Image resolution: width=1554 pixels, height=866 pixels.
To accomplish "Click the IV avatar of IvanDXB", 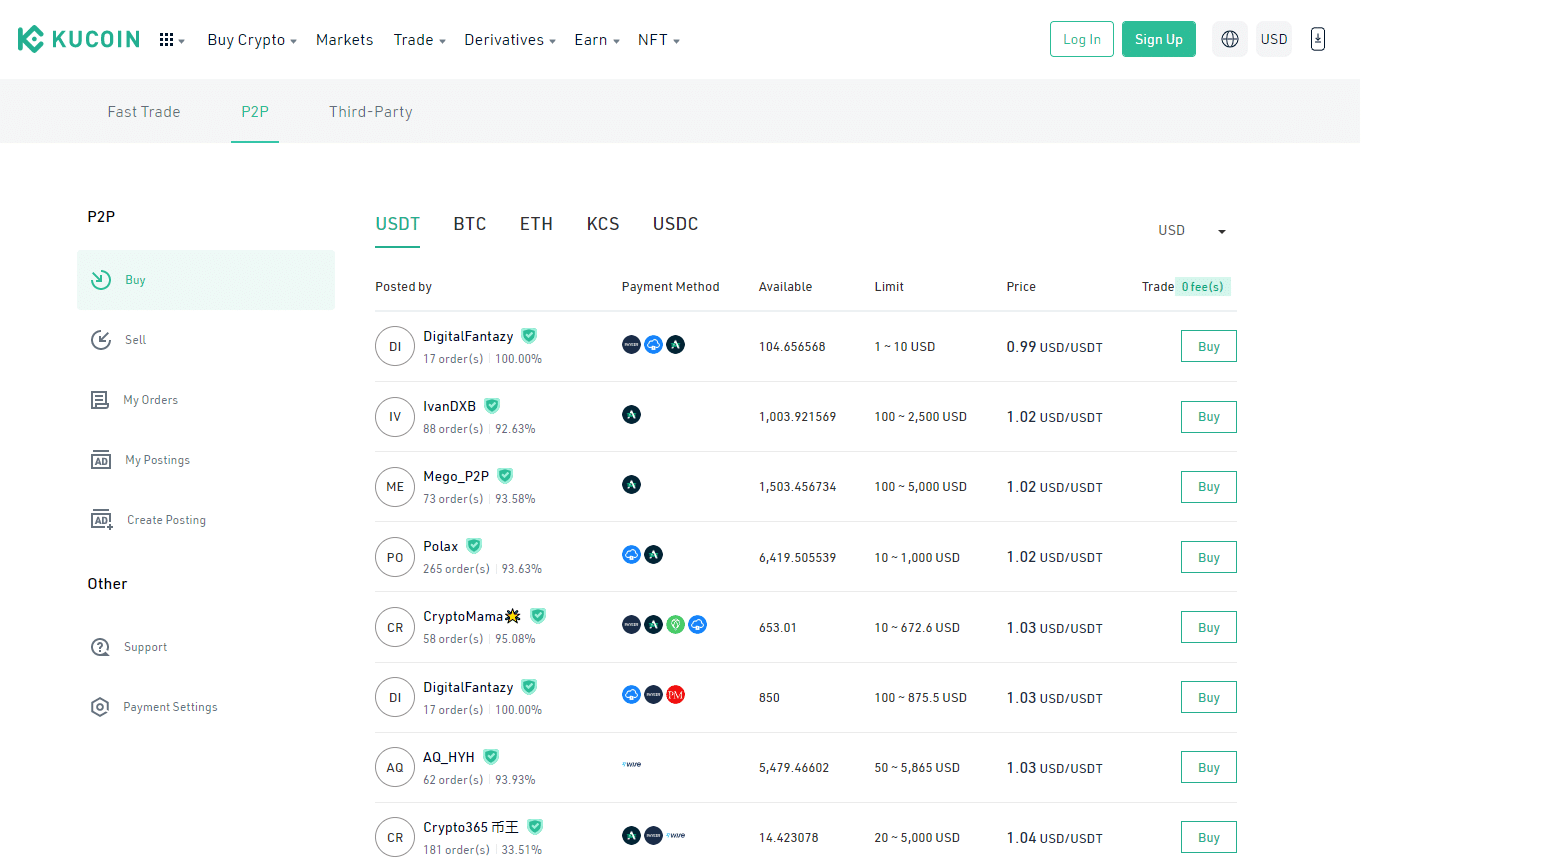I will (x=395, y=417).
